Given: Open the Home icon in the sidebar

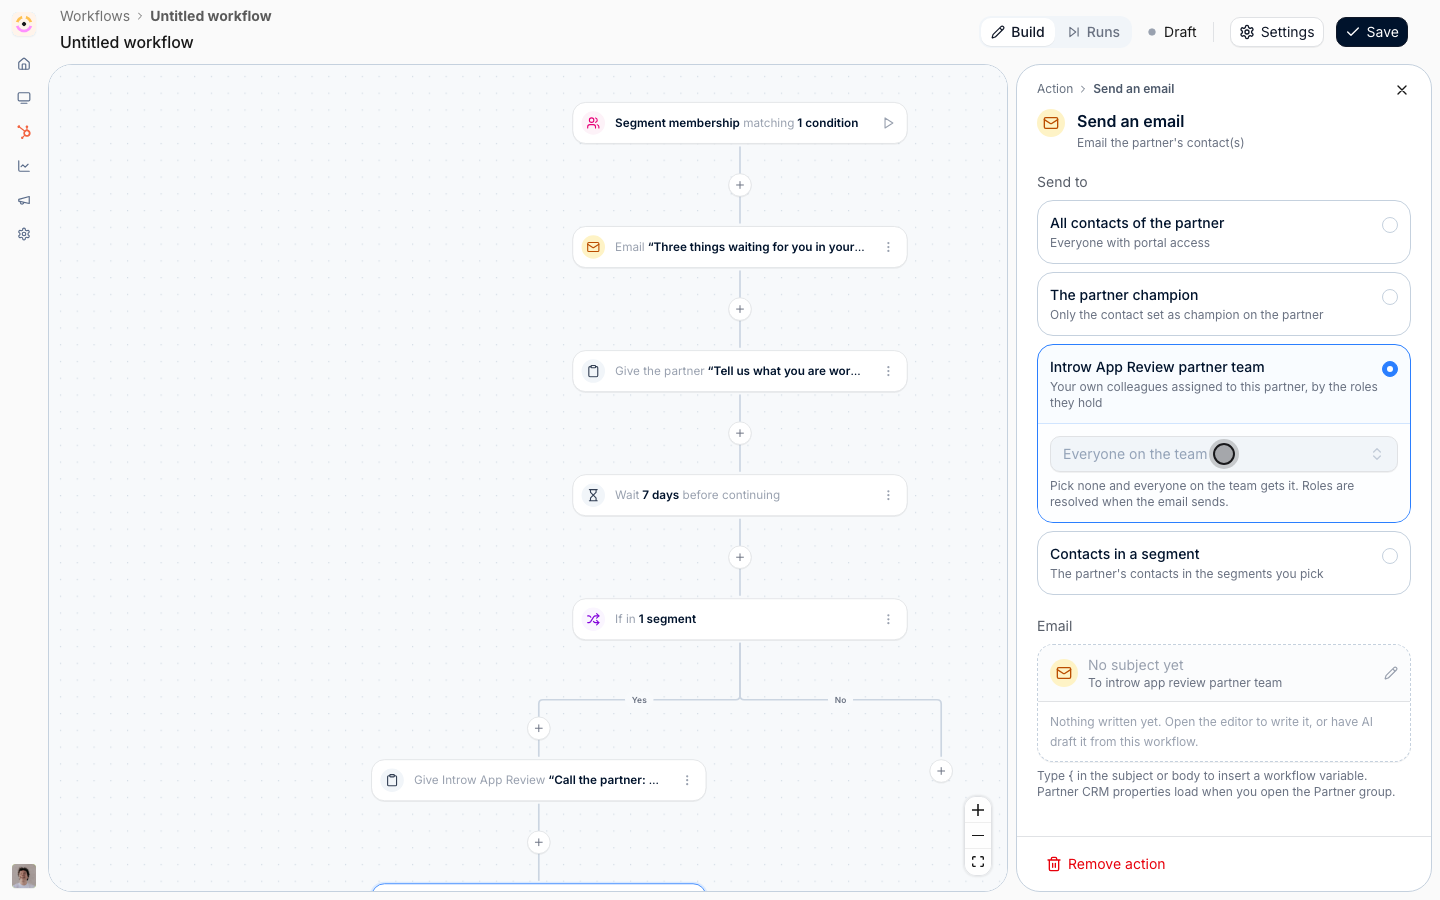Looking at the screenshot, I should pyautogui.click(x=24, y=64).
